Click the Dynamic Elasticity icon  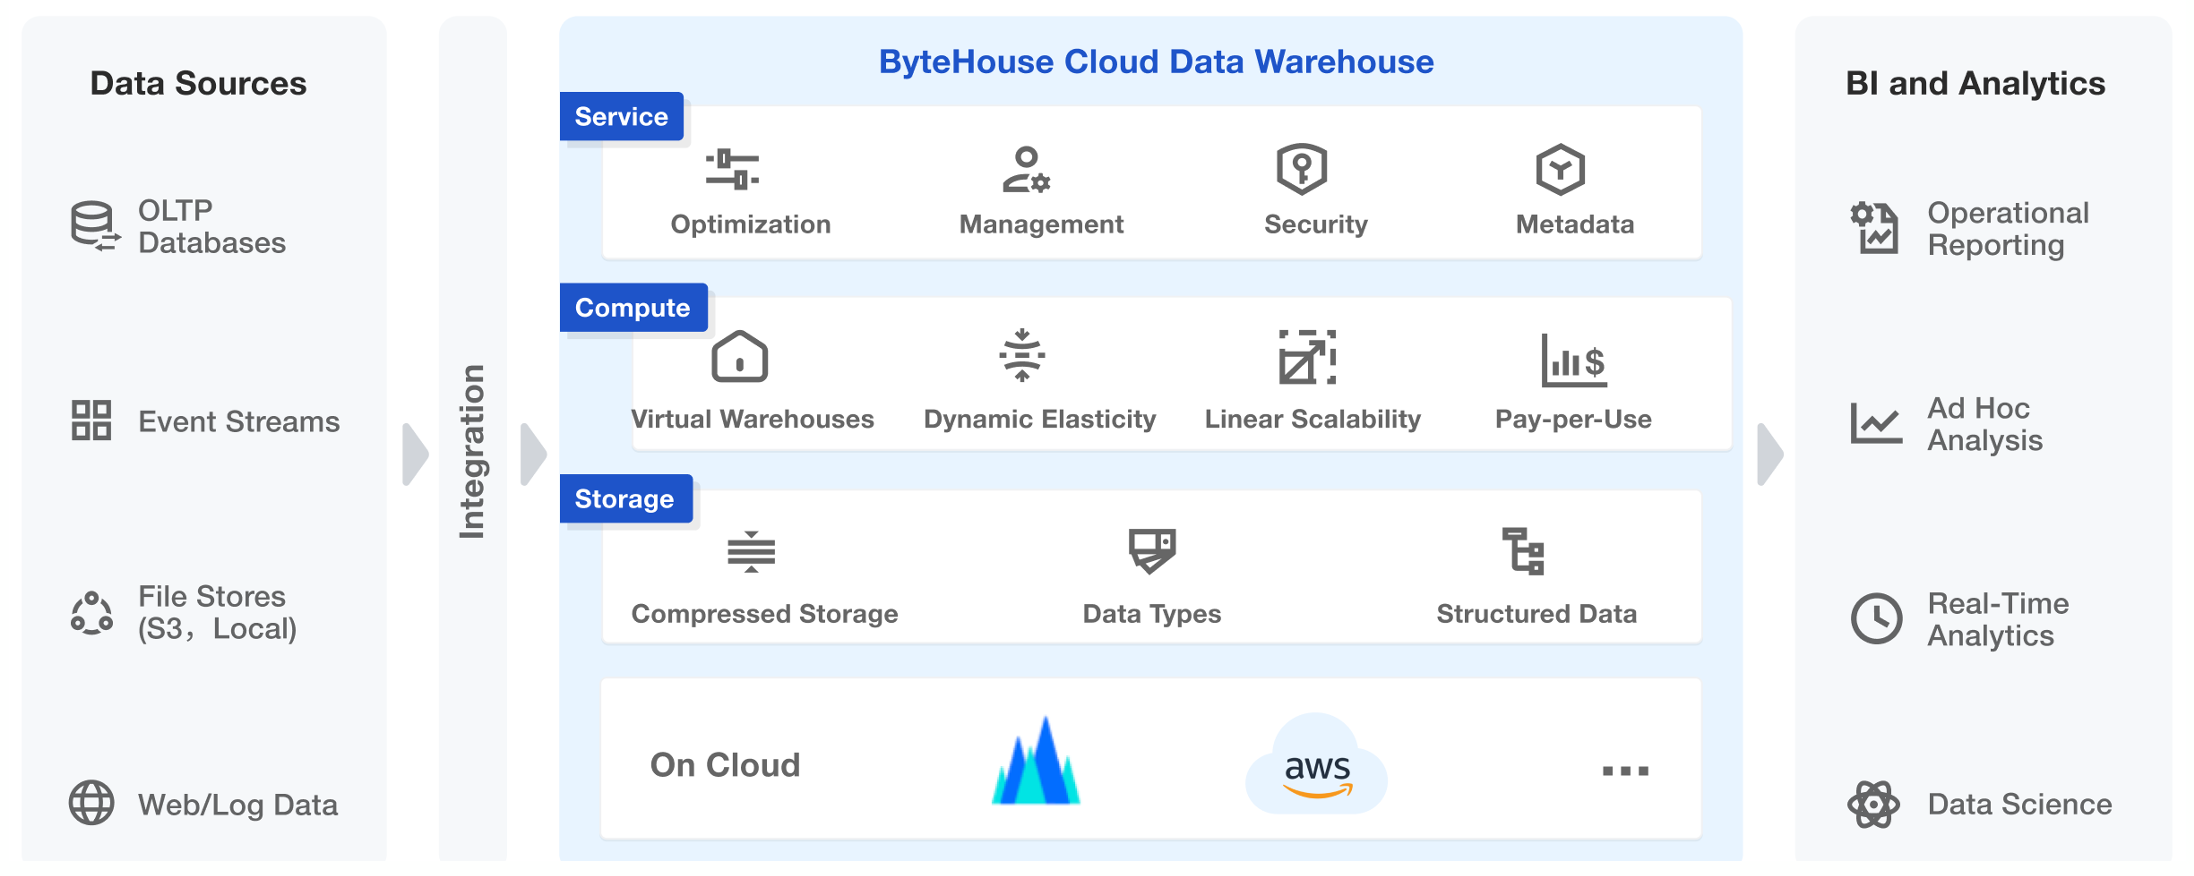pos(1022,355)
